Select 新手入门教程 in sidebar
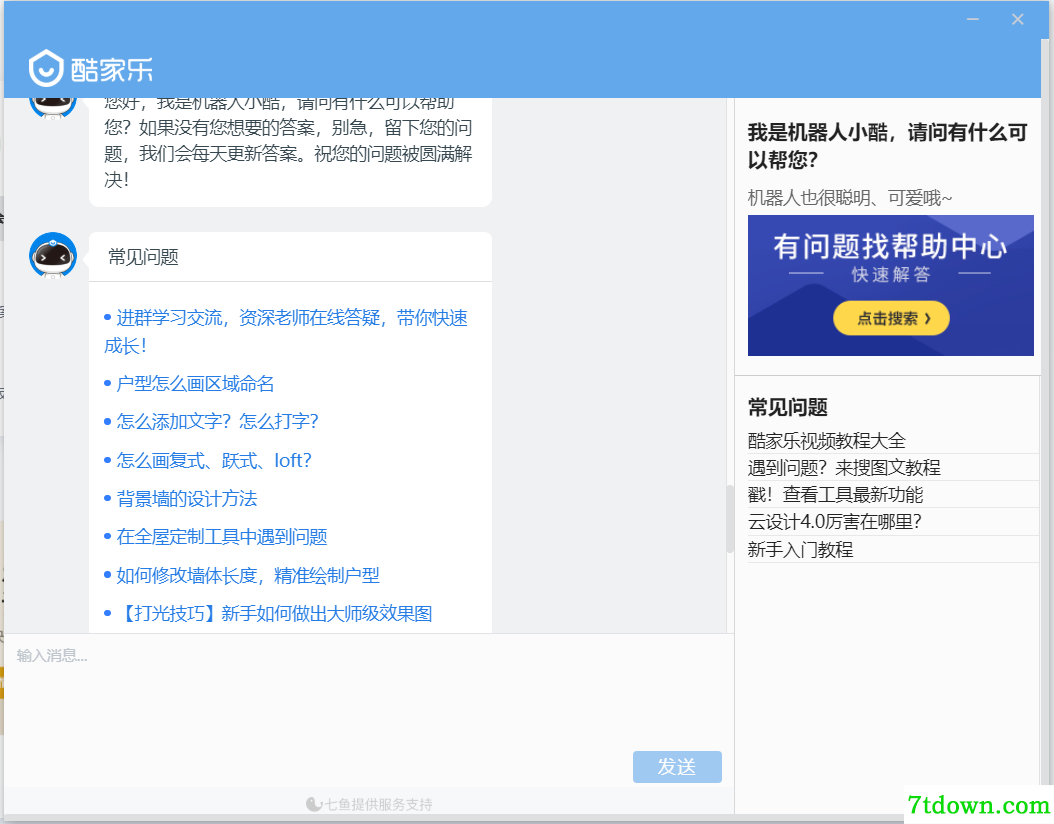The width and height of the screenshot is (1054, 824). [801, 550]
